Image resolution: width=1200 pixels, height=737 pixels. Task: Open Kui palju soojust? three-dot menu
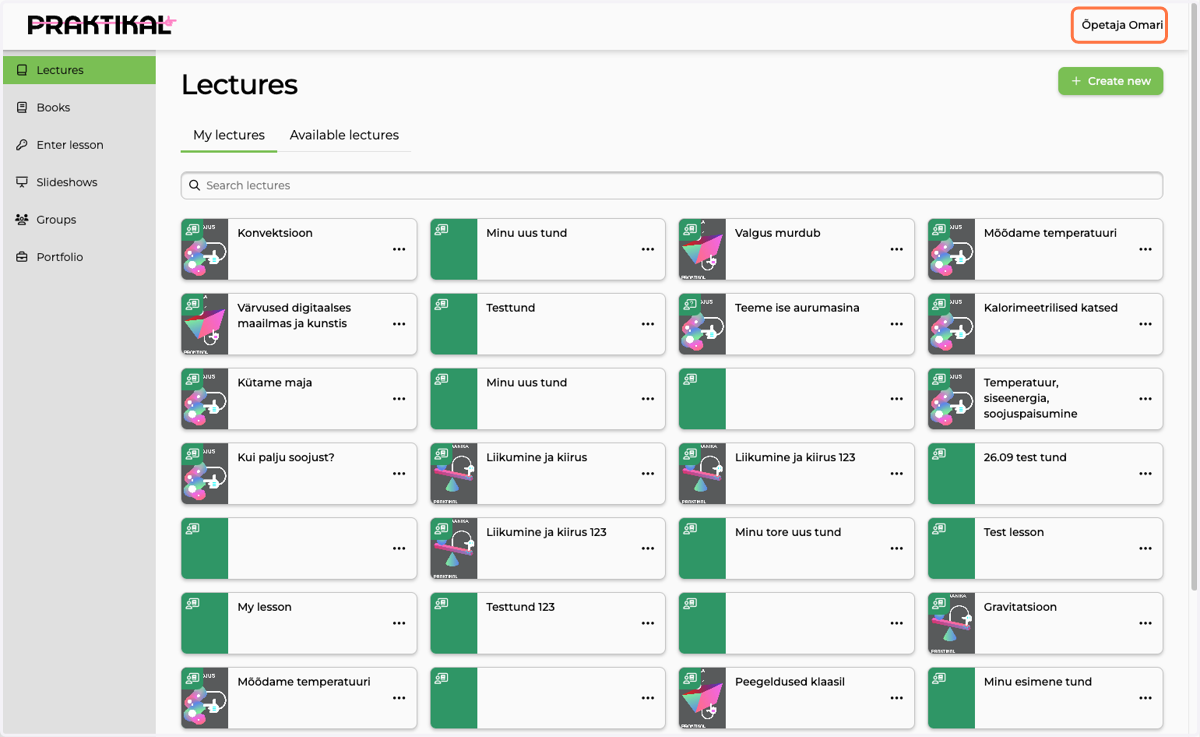pyautogui.click(x=399, y=474)
